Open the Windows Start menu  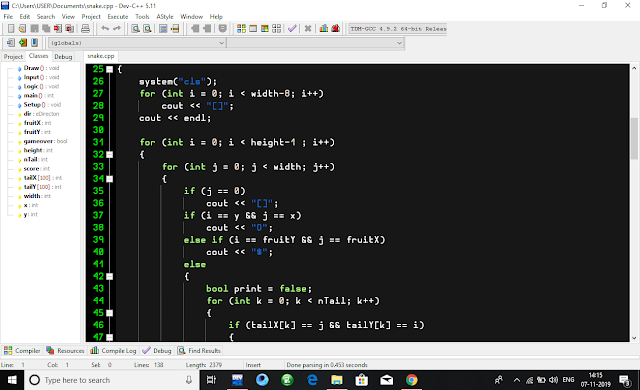[12, 380]
